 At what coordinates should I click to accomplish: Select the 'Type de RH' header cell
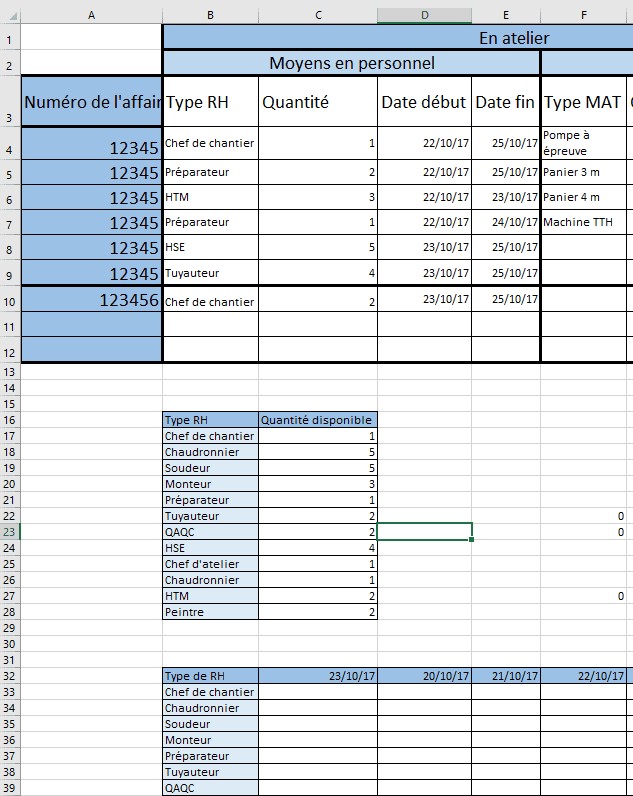(210, 676)
